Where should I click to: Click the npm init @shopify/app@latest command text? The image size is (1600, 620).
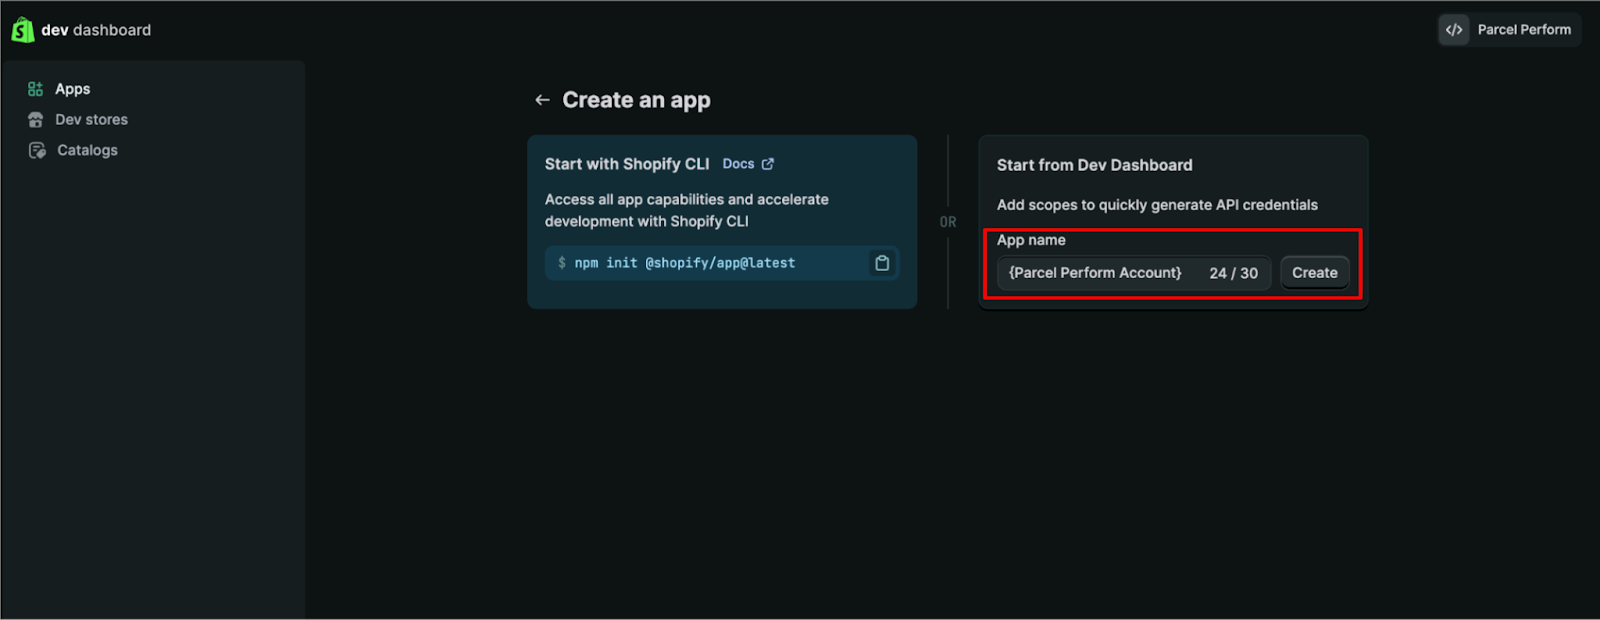(685, 263)
